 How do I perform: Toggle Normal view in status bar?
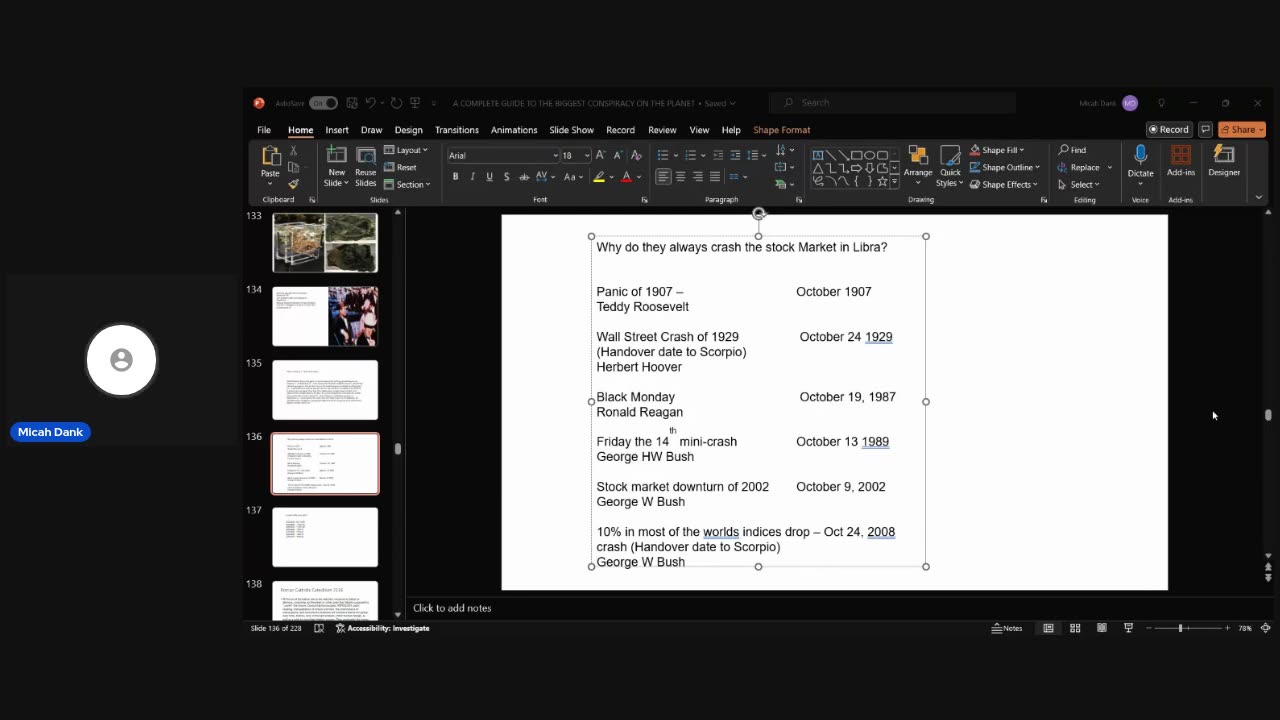coord(1048,628)
